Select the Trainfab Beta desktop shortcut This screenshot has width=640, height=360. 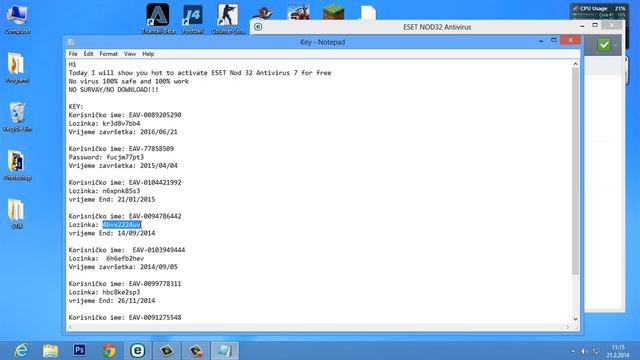point(158,19)
